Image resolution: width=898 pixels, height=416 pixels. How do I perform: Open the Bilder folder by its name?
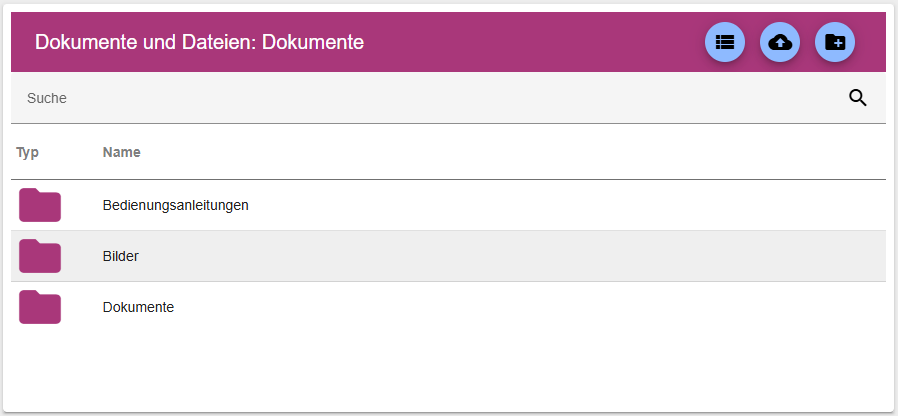[x=120, y=256]
